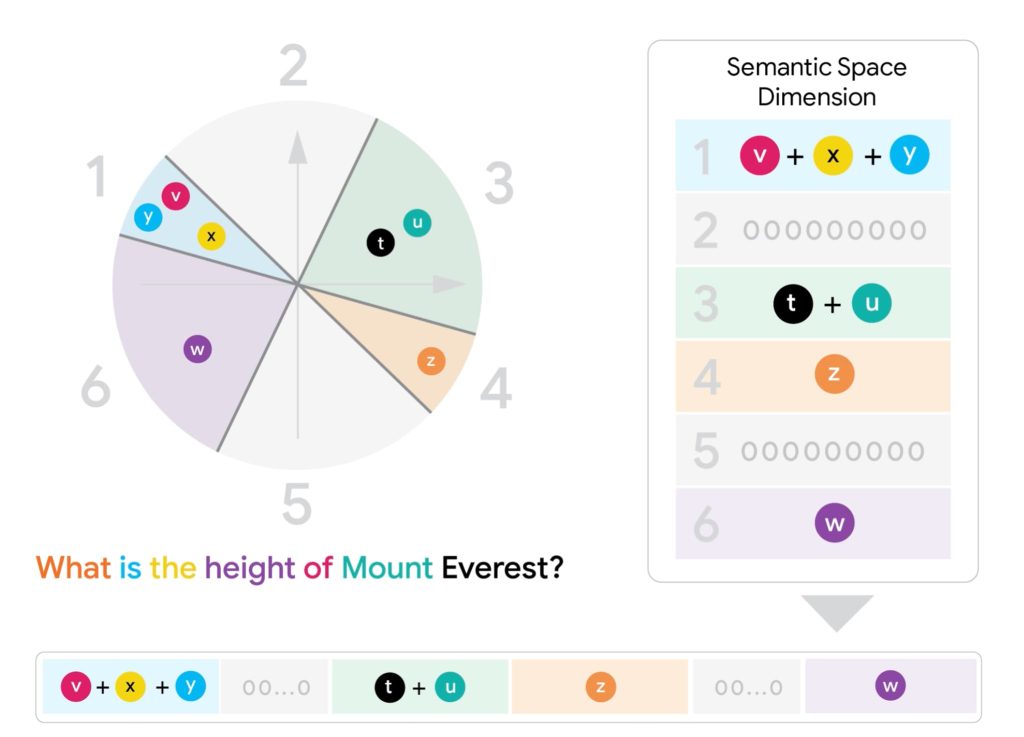
Task: Click the orange z circle in the pie chart
Action: point(431,361)
